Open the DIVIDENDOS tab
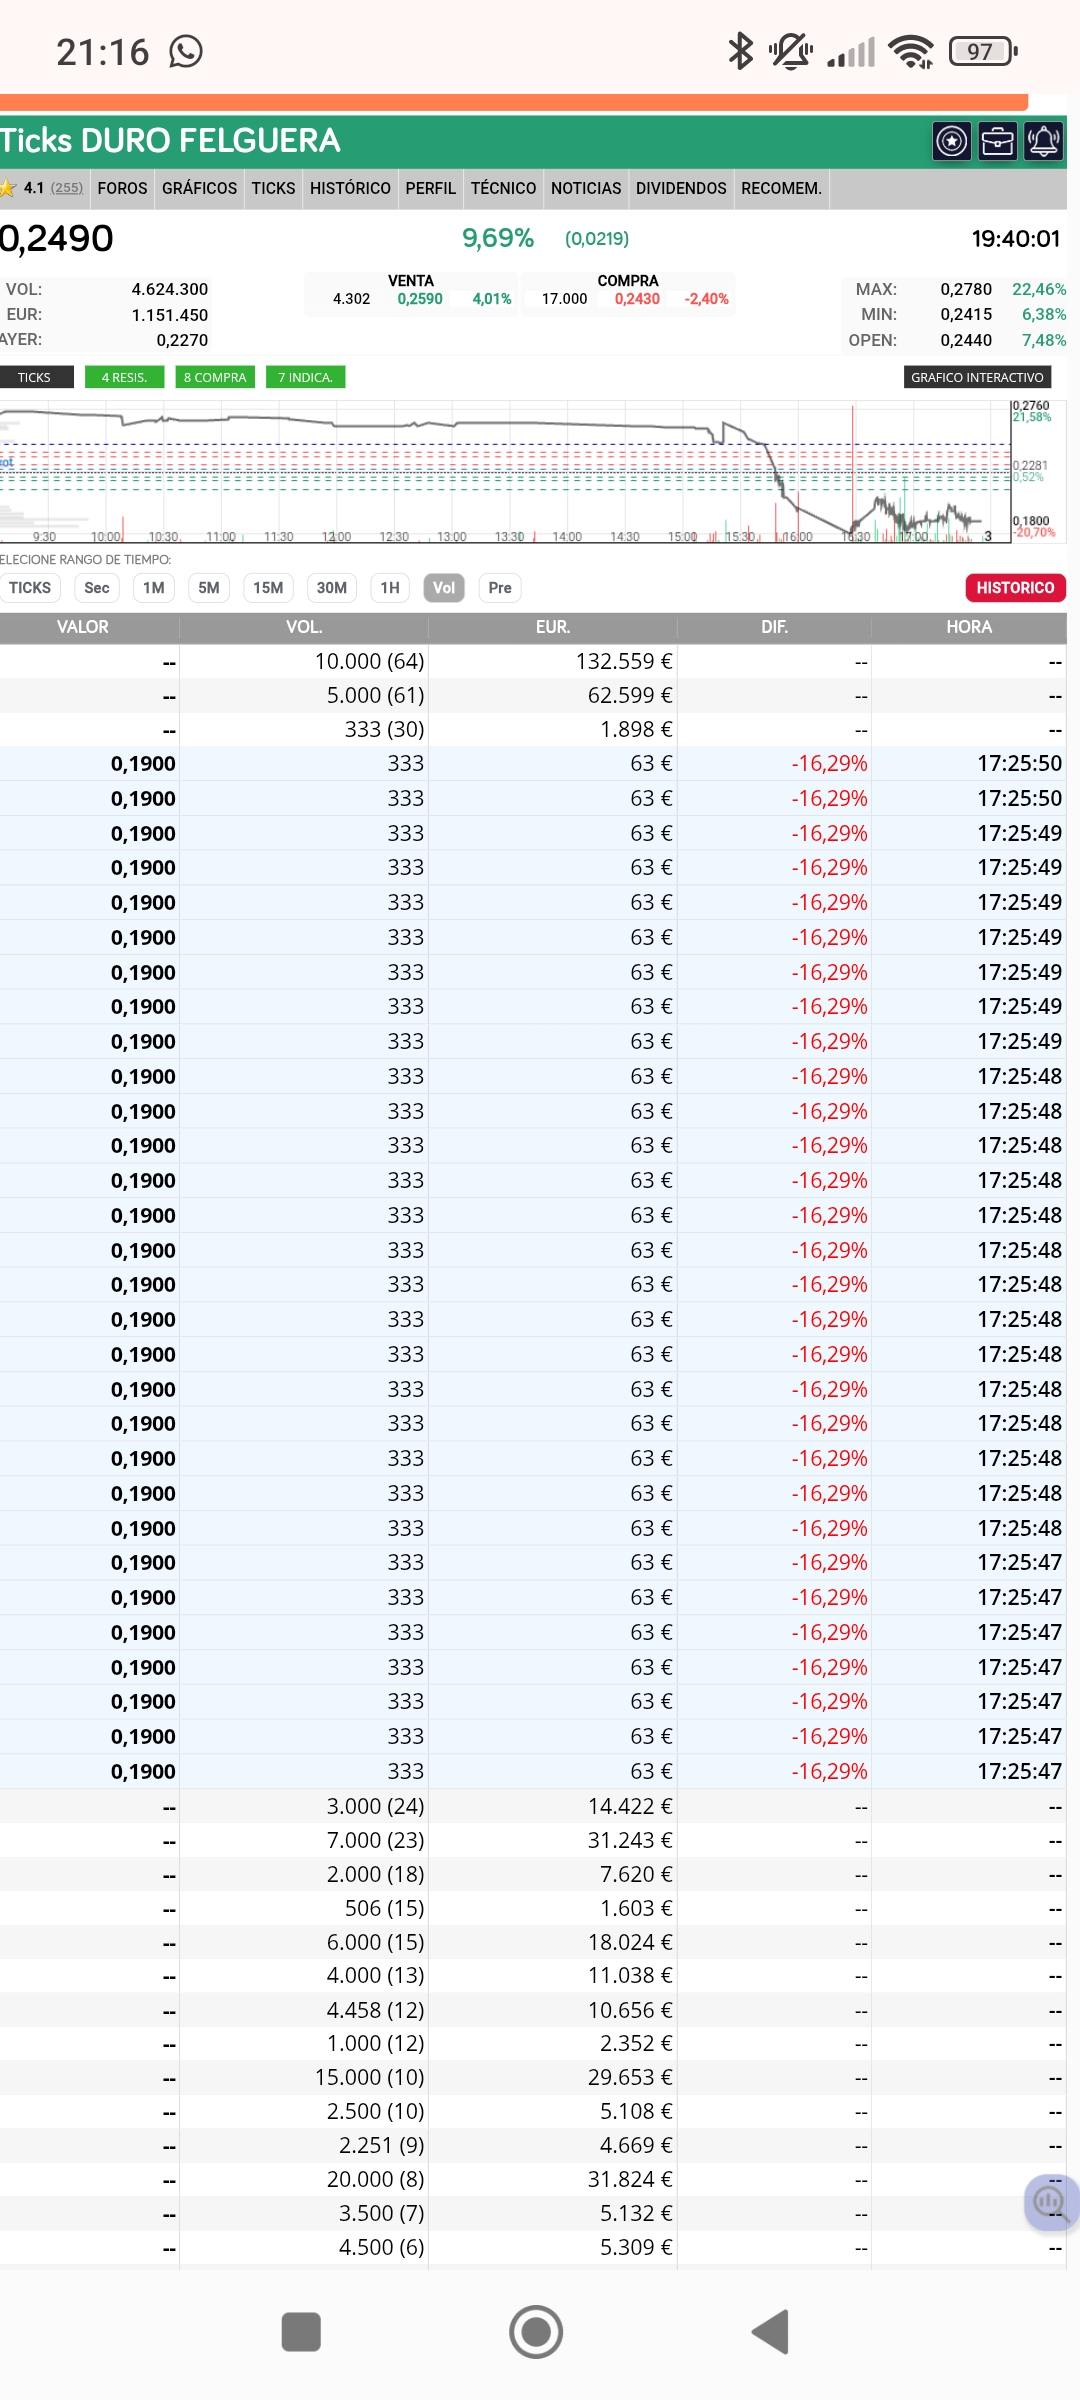1080x2400 pixels. coord(681,188)
